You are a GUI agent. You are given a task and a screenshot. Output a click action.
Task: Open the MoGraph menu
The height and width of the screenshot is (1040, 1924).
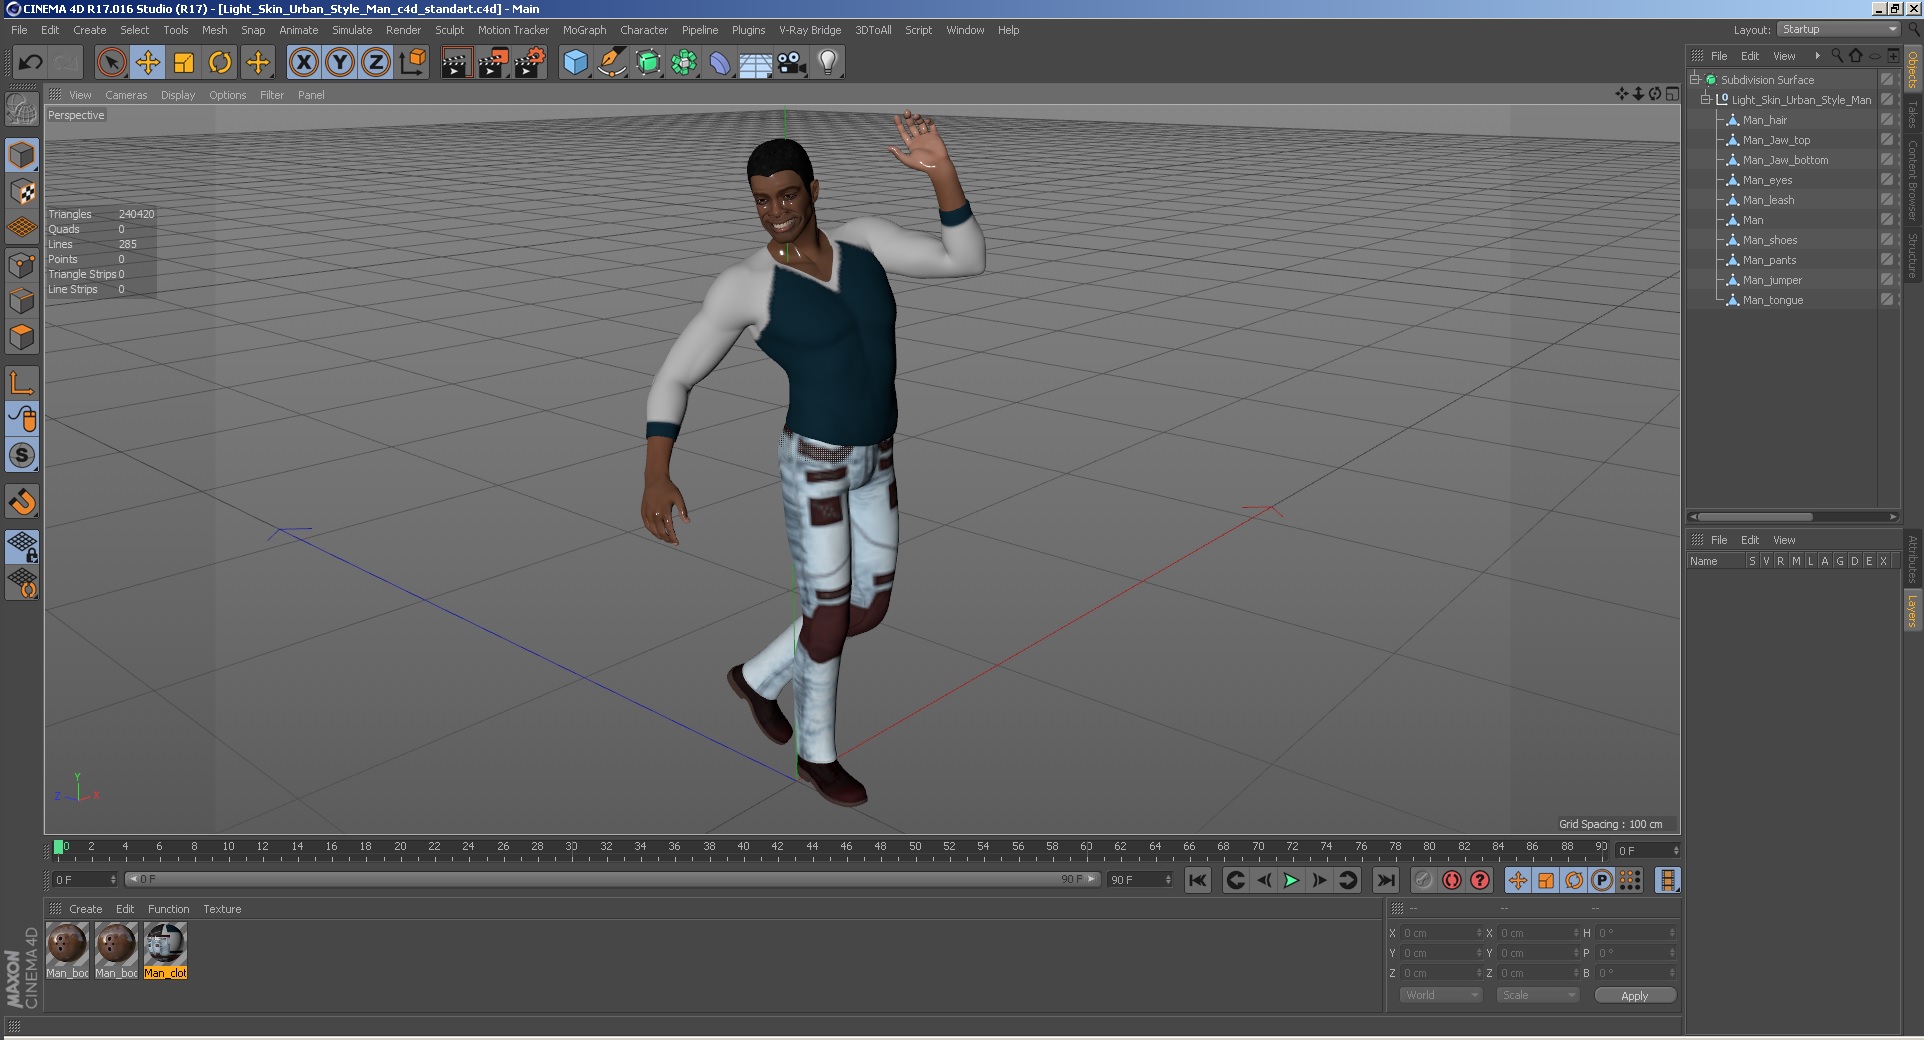coord(584,30)
